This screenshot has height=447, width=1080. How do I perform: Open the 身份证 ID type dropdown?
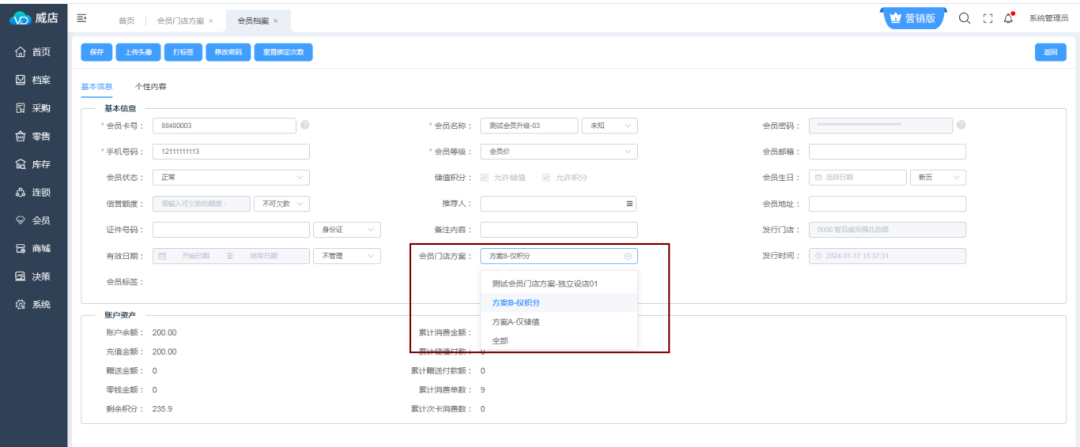346,230
